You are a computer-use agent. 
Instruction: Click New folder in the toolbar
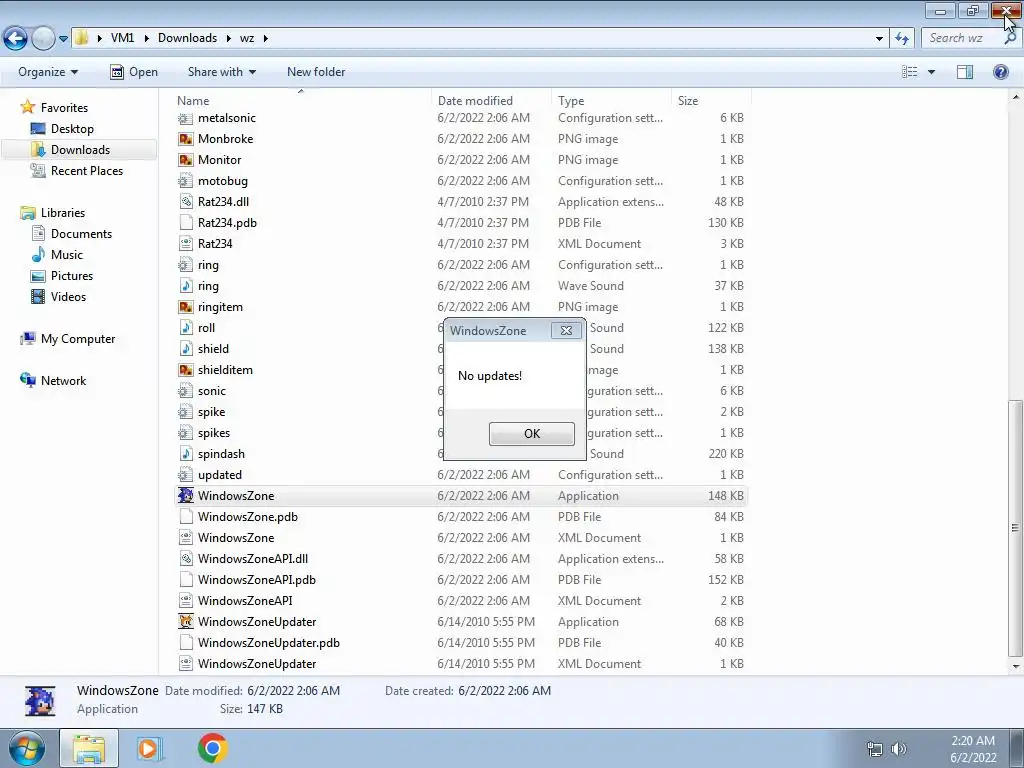(316, 72)
